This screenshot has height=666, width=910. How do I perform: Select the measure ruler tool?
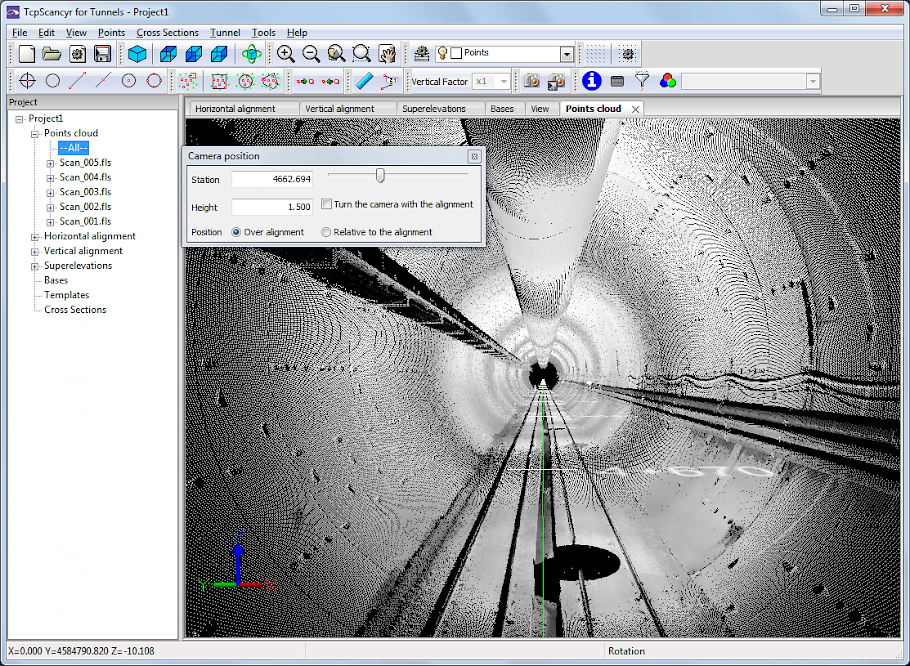point(364,81)
